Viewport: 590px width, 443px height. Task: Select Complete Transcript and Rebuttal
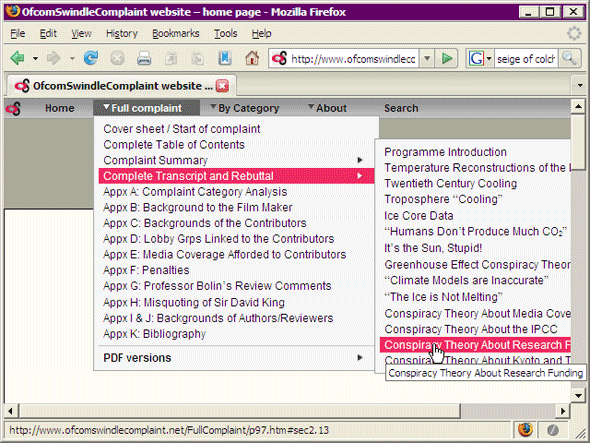(236, 176)
